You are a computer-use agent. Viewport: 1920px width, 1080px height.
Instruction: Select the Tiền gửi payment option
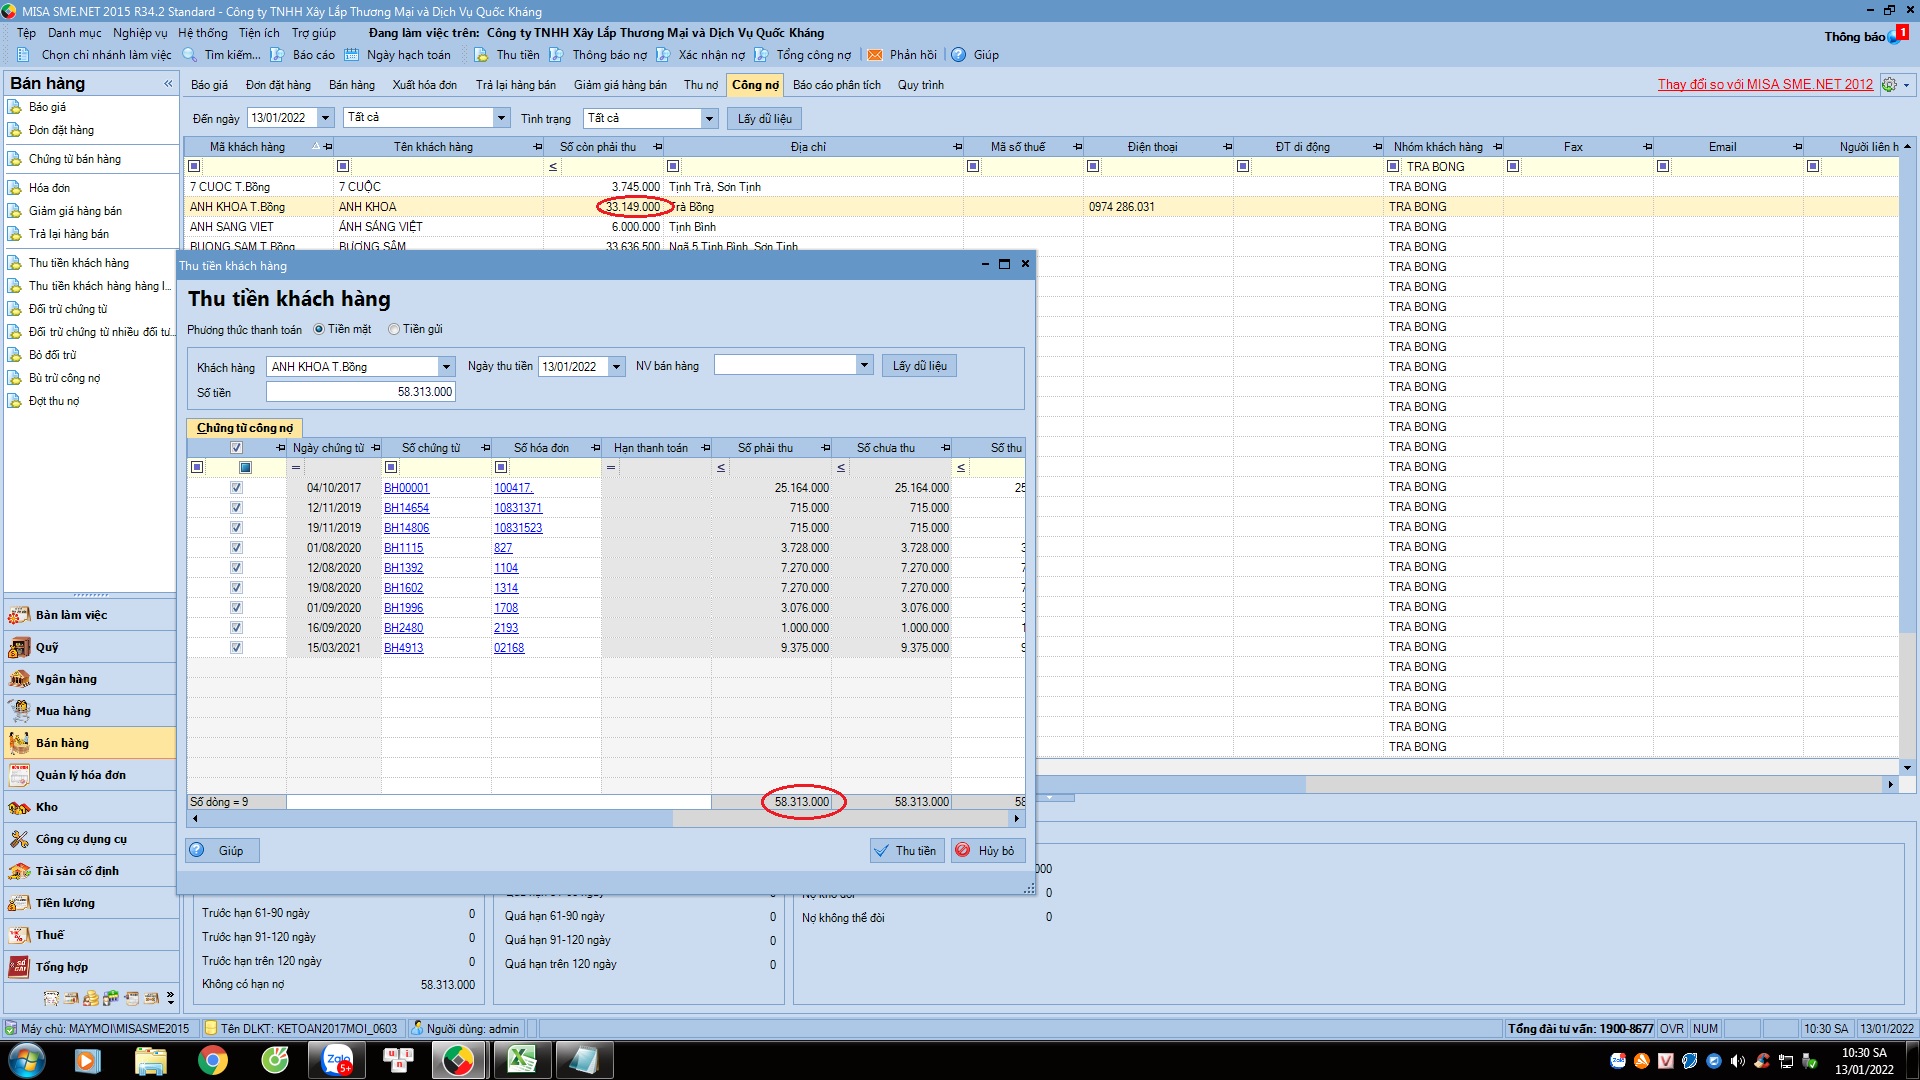click(394, 329)
